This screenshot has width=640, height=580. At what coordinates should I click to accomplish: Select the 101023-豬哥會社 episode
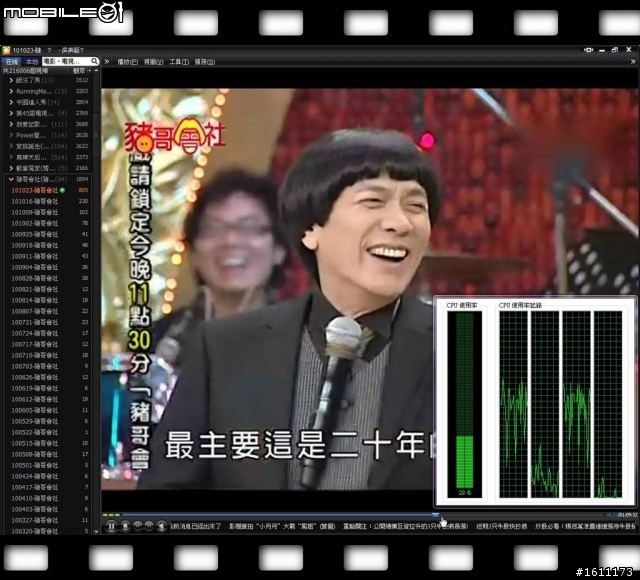[x=35, y=190]
